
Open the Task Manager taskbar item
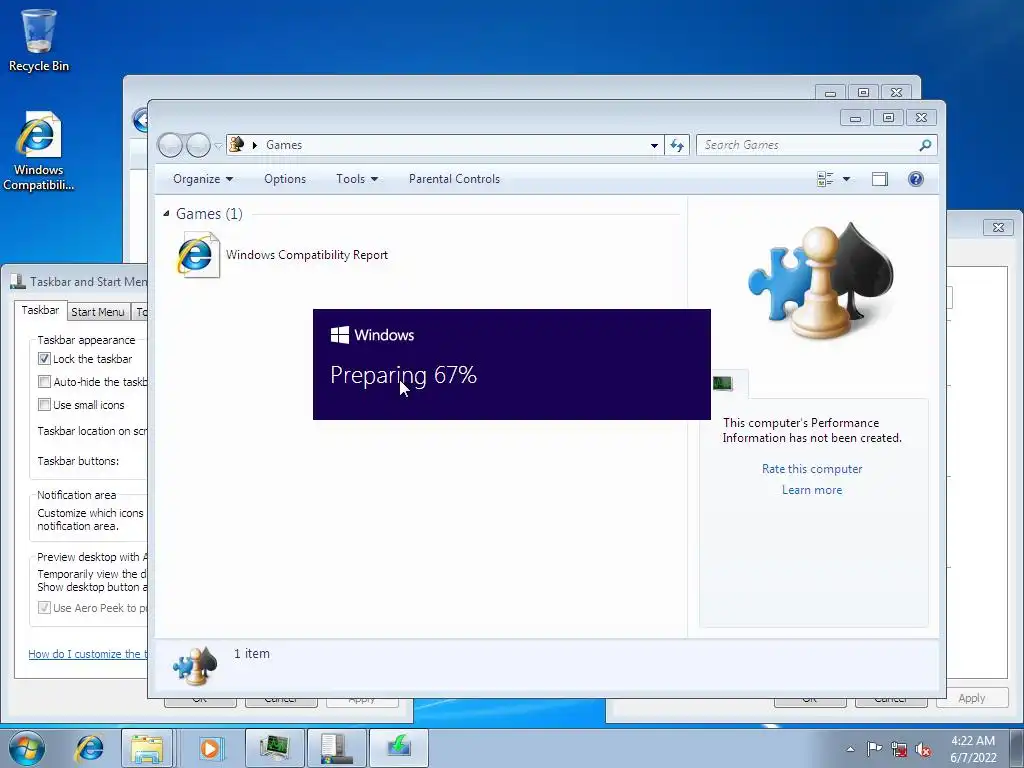point(274,748)
